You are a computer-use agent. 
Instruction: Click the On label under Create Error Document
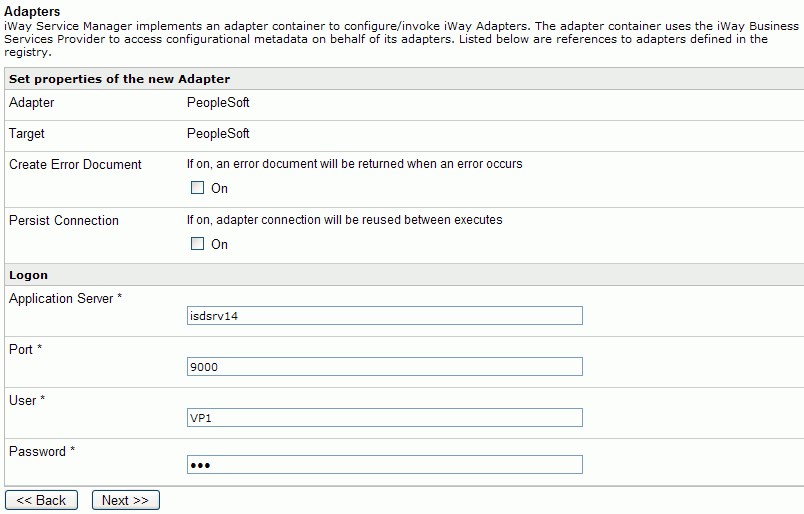click(x=219, y=188)
